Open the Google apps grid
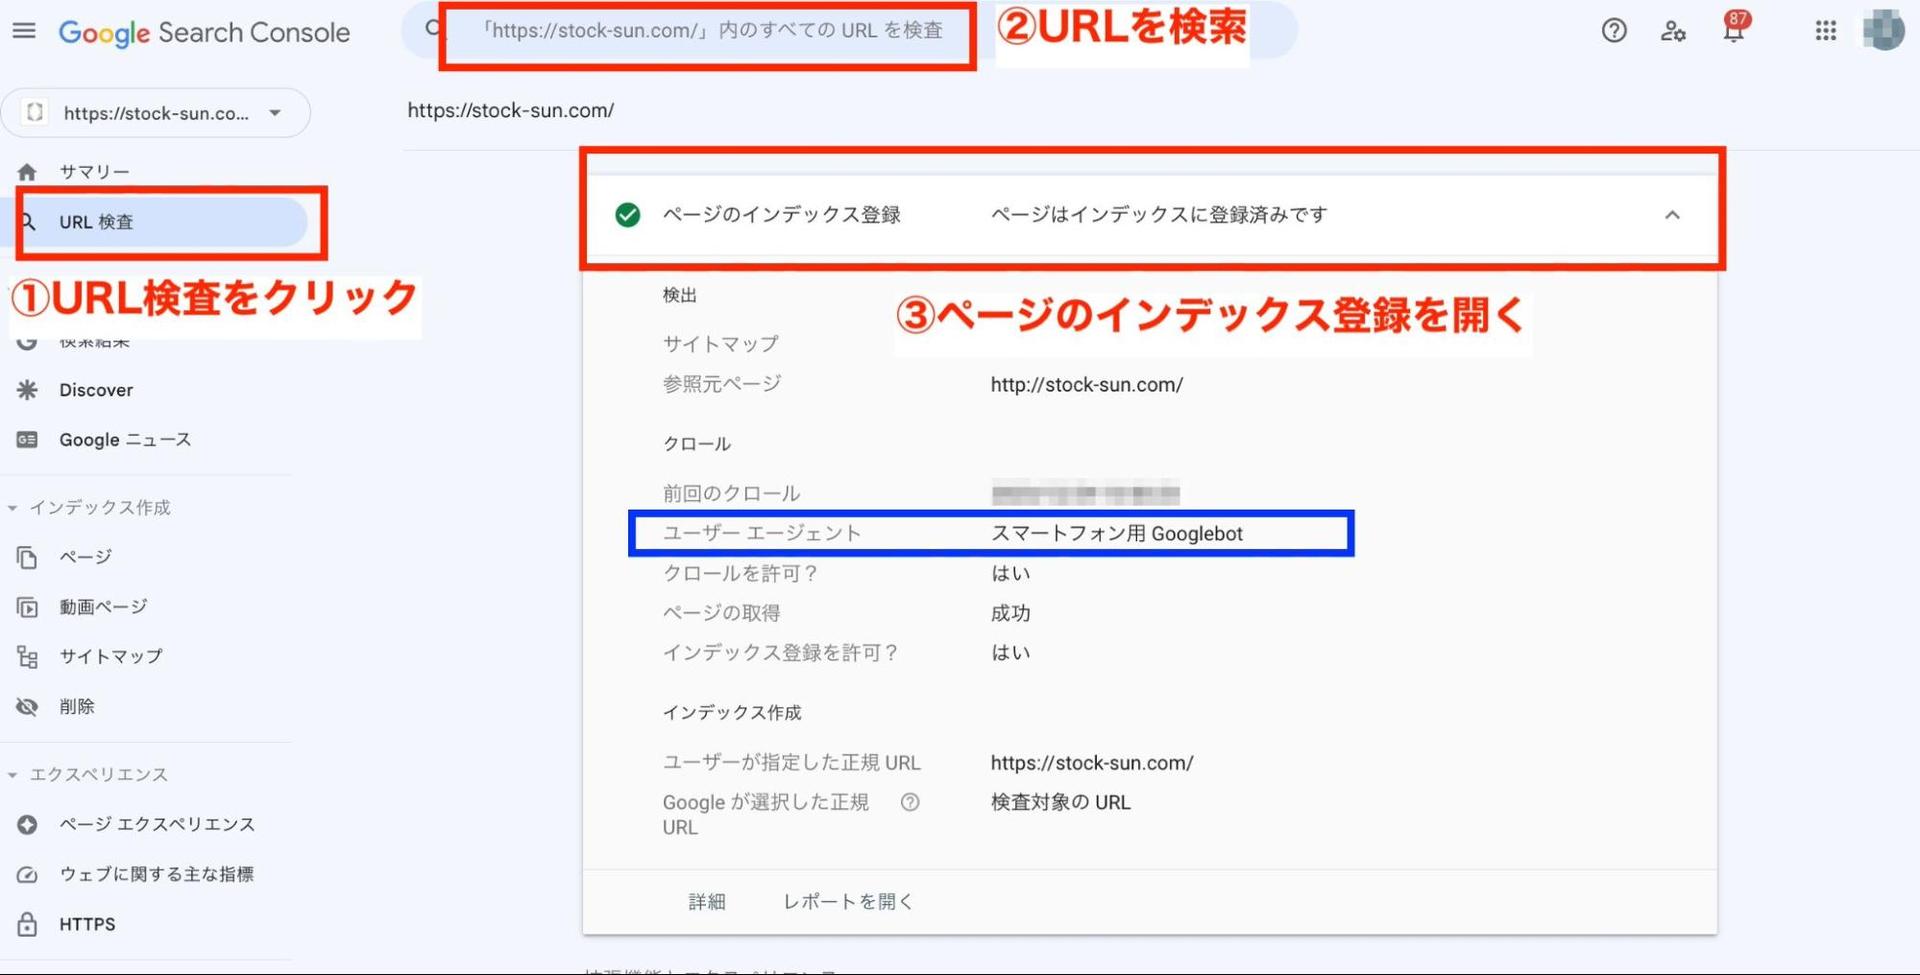 point(1826,31)
